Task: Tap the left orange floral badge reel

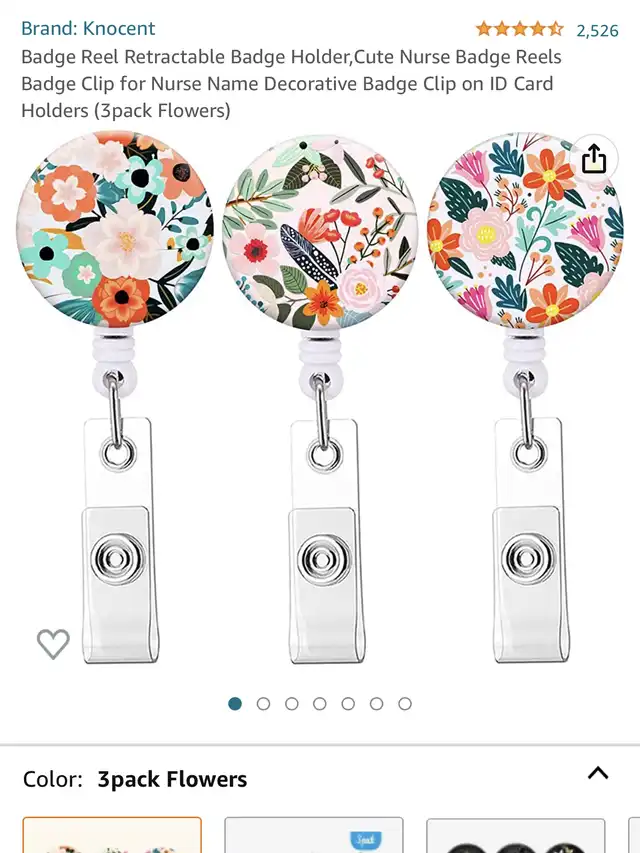Action: [115, 397]
